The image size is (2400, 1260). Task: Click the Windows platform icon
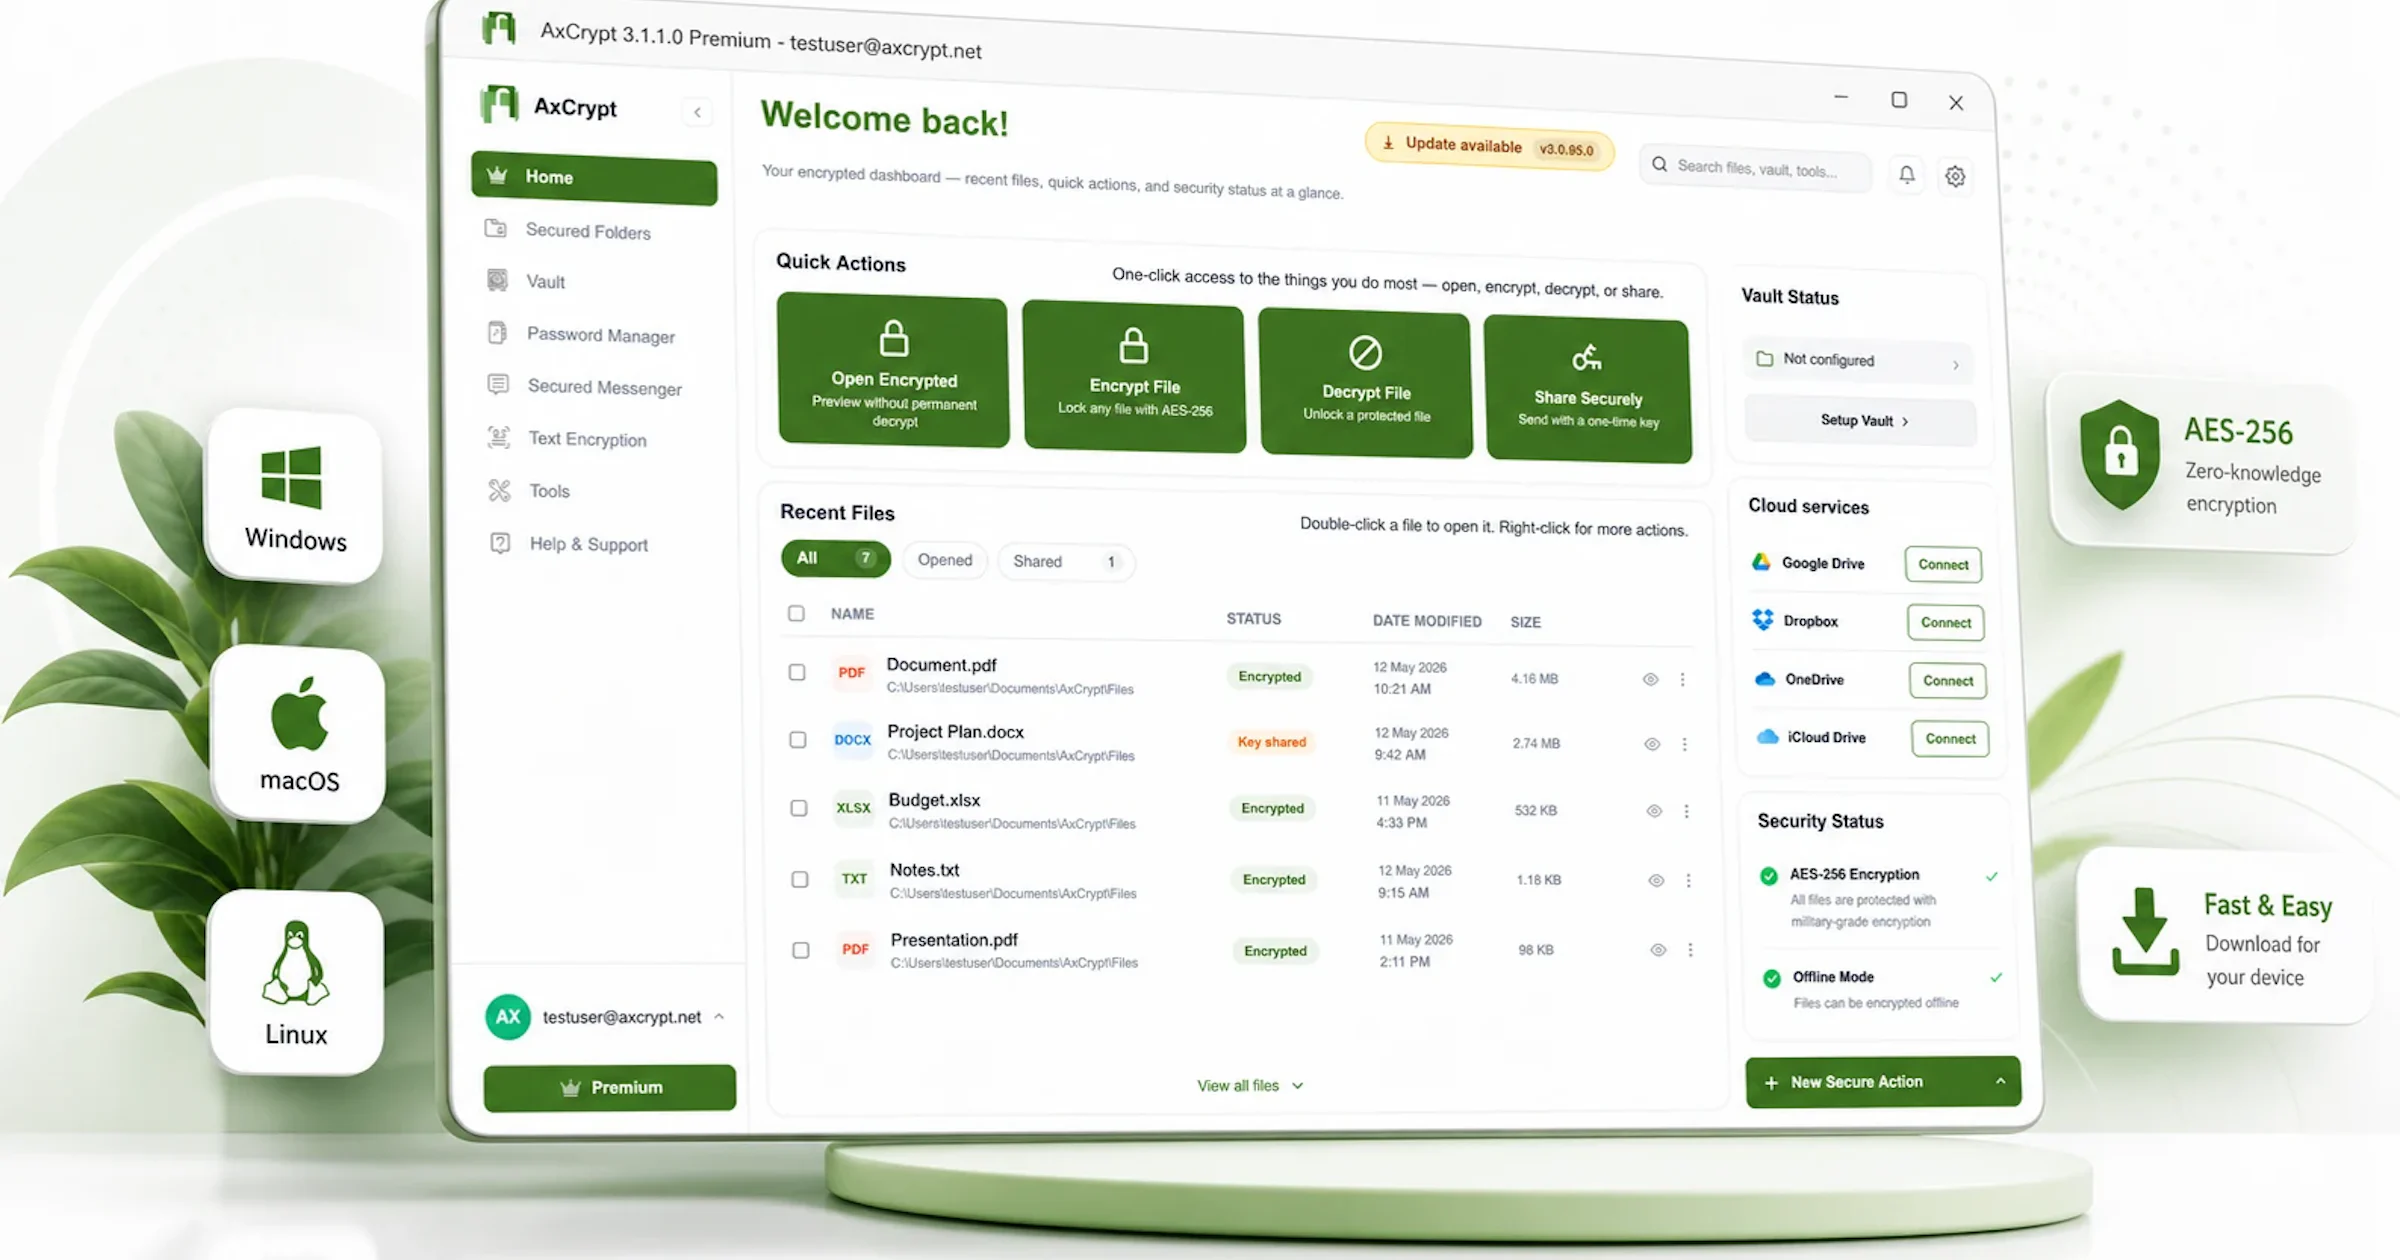pos(291,477)
